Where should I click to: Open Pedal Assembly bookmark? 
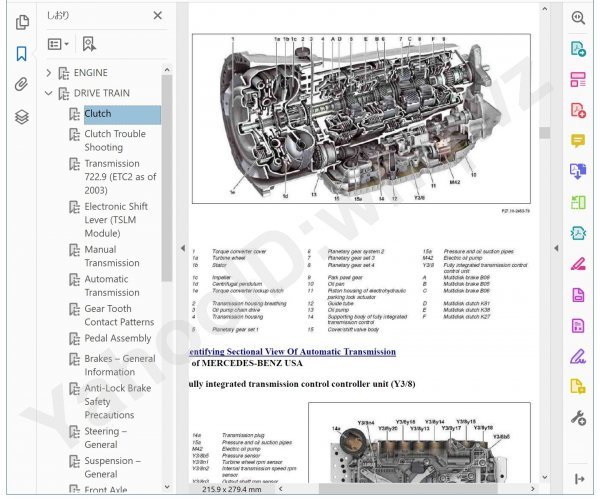tap(117, 338)
